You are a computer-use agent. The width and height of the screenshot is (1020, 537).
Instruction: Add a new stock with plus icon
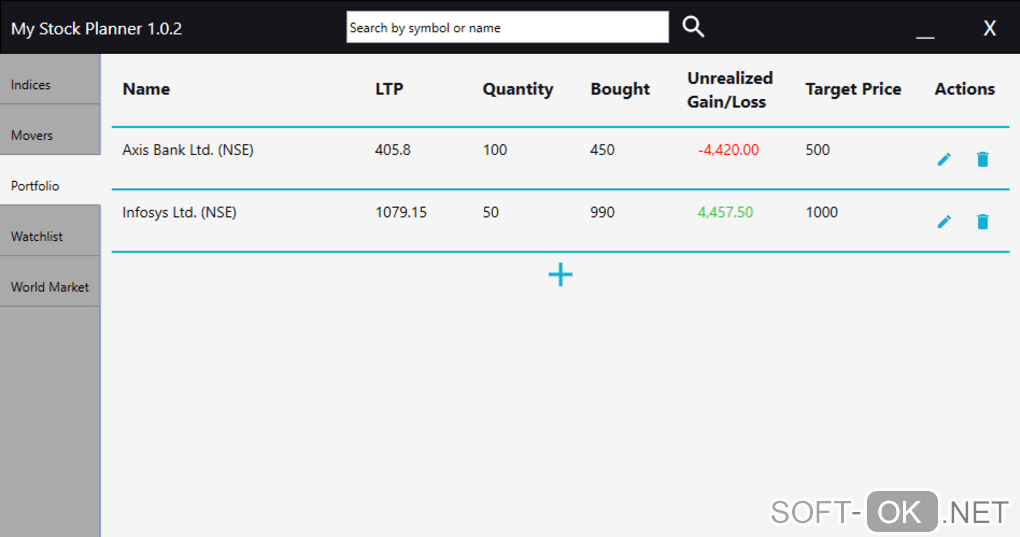[560, 274]
